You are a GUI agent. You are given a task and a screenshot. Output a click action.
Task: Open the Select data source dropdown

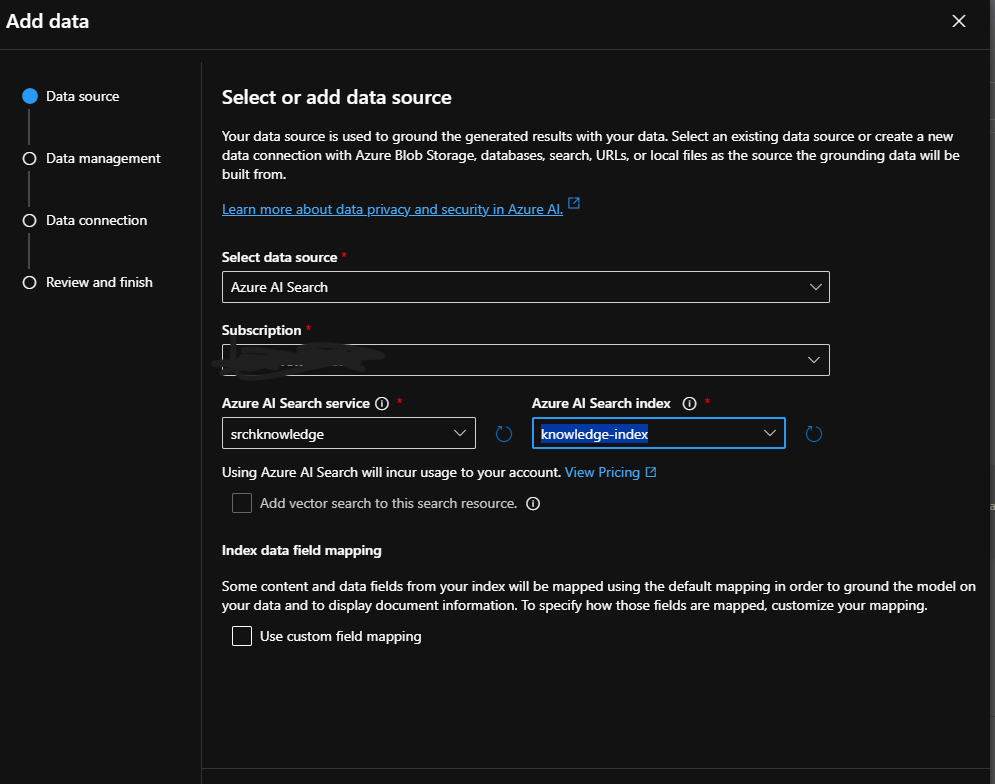tap(525, 287)
